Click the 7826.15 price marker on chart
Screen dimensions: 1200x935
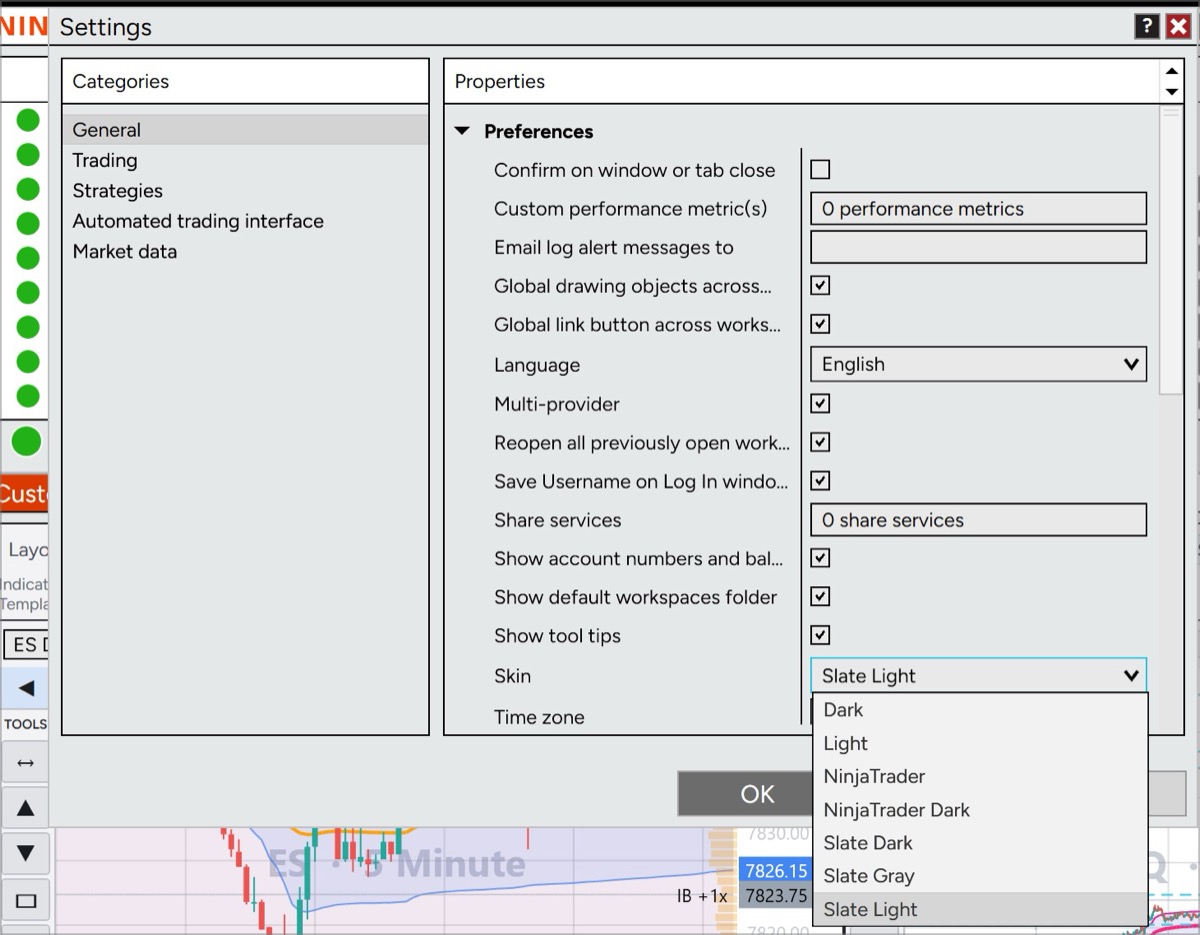pos(775,871)
